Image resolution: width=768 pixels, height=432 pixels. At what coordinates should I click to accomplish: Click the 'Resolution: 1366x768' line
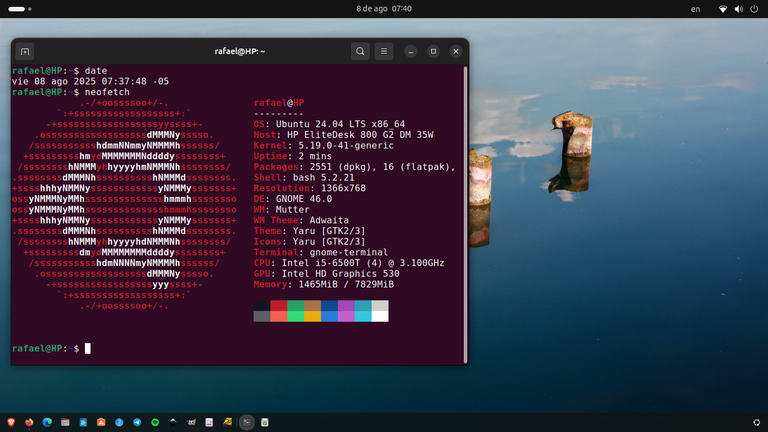310,188
